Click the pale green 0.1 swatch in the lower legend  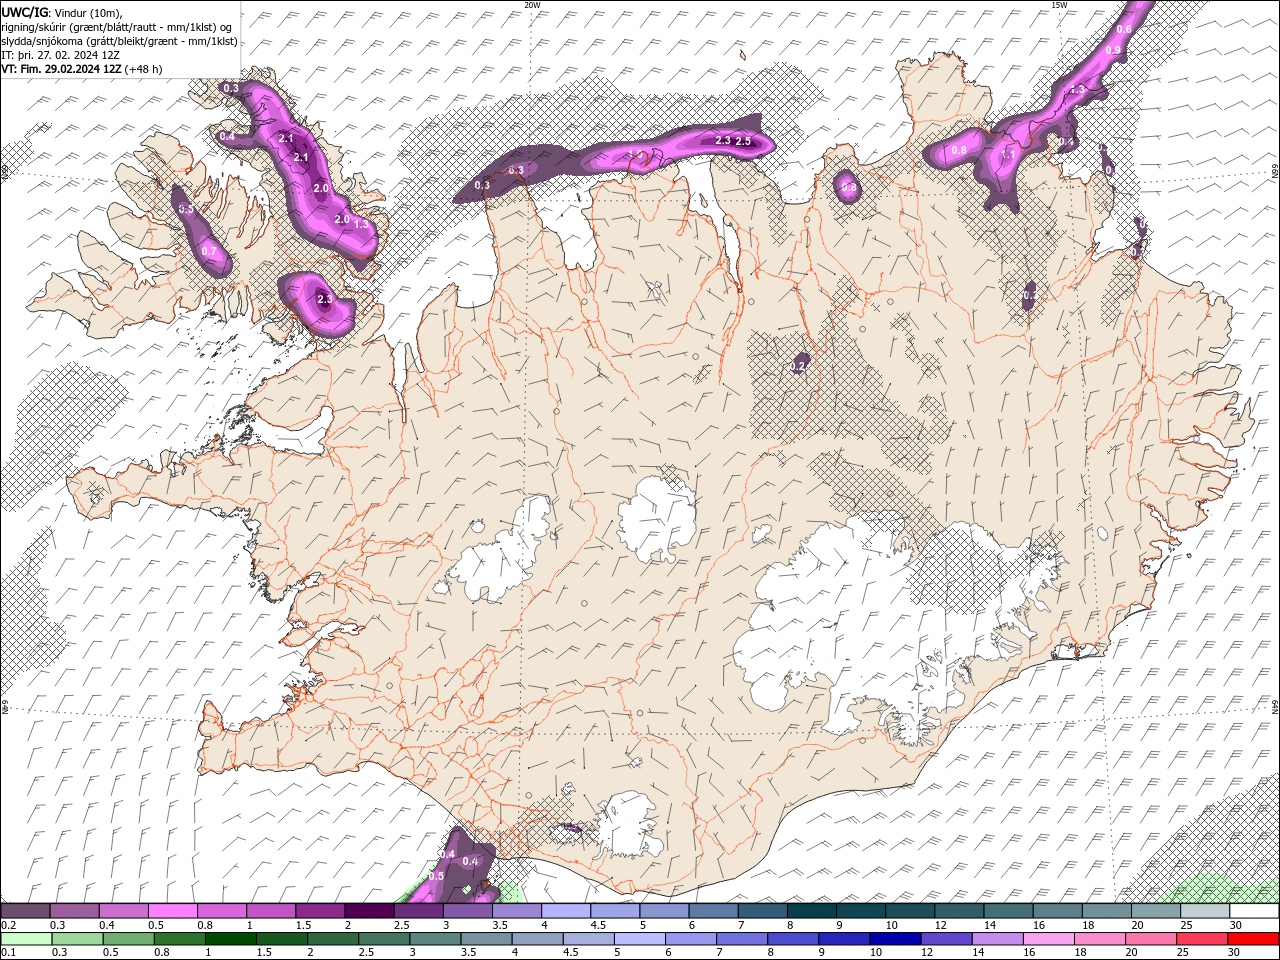[27, 939]
